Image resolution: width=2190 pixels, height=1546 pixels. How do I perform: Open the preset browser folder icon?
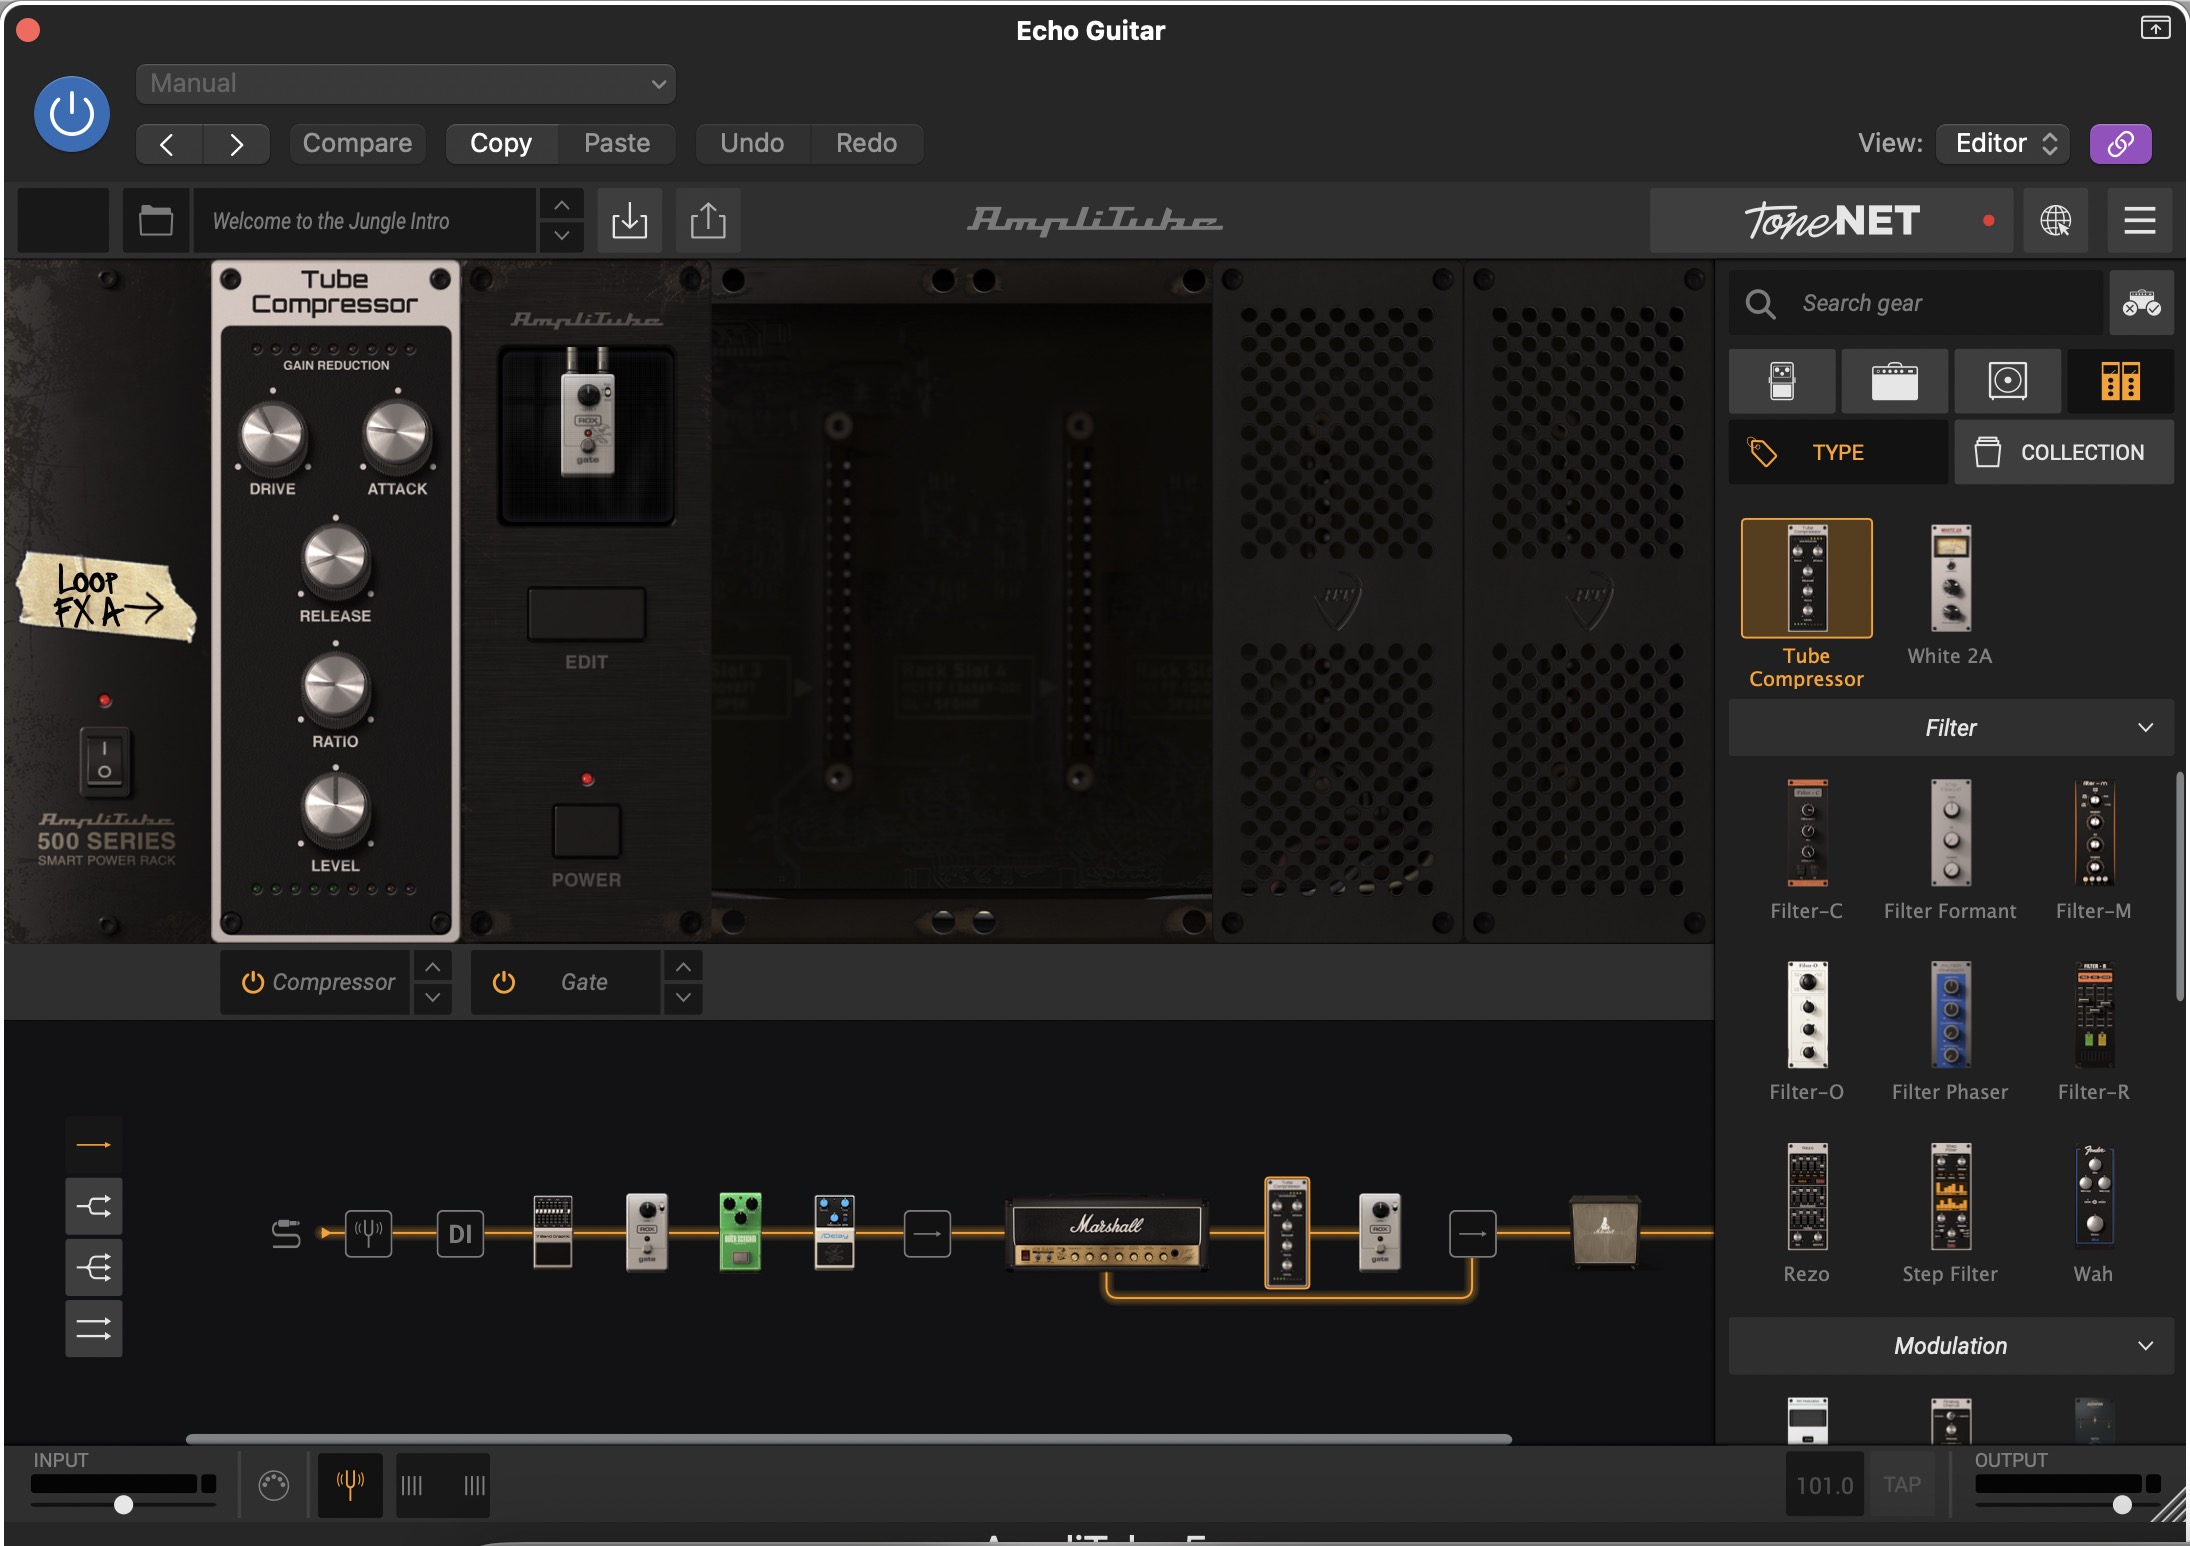156,220
